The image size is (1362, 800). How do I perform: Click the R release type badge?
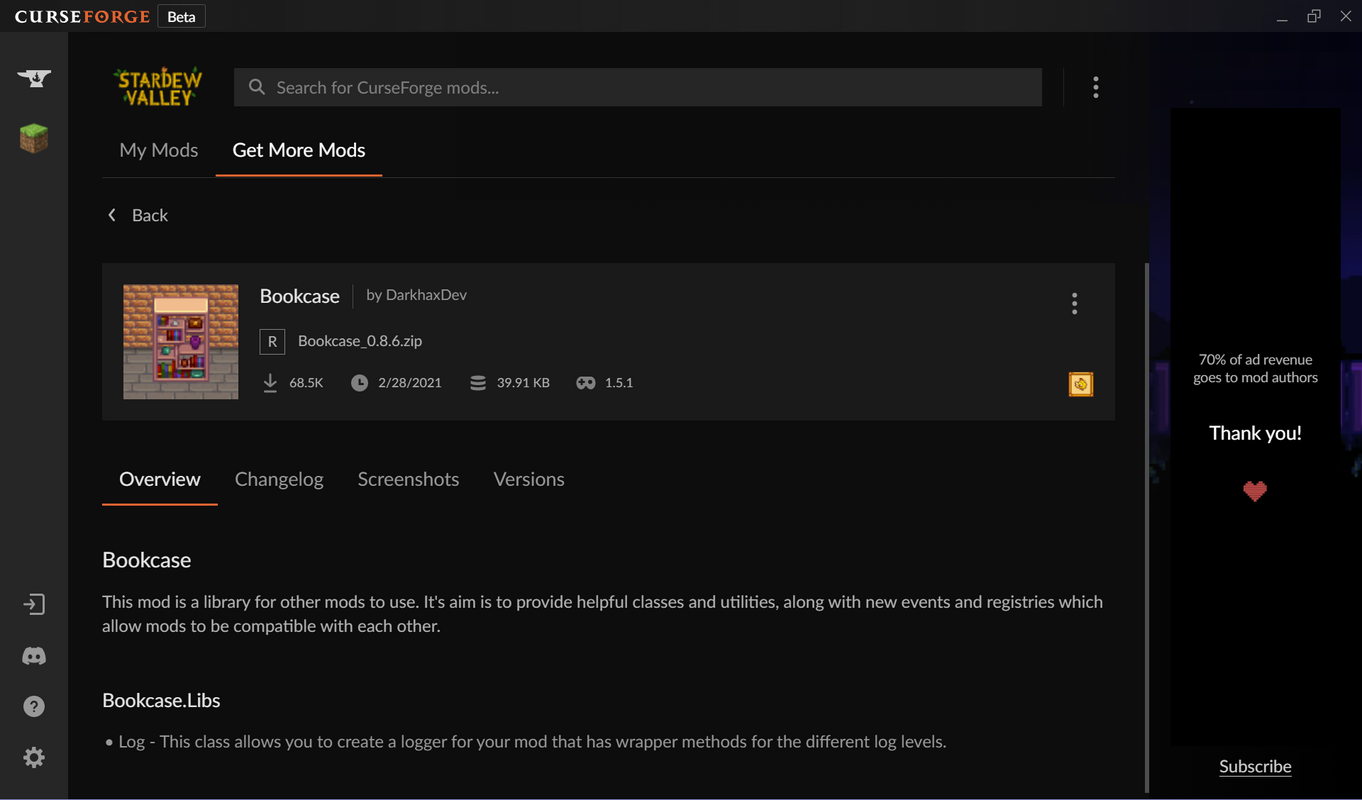272,341
